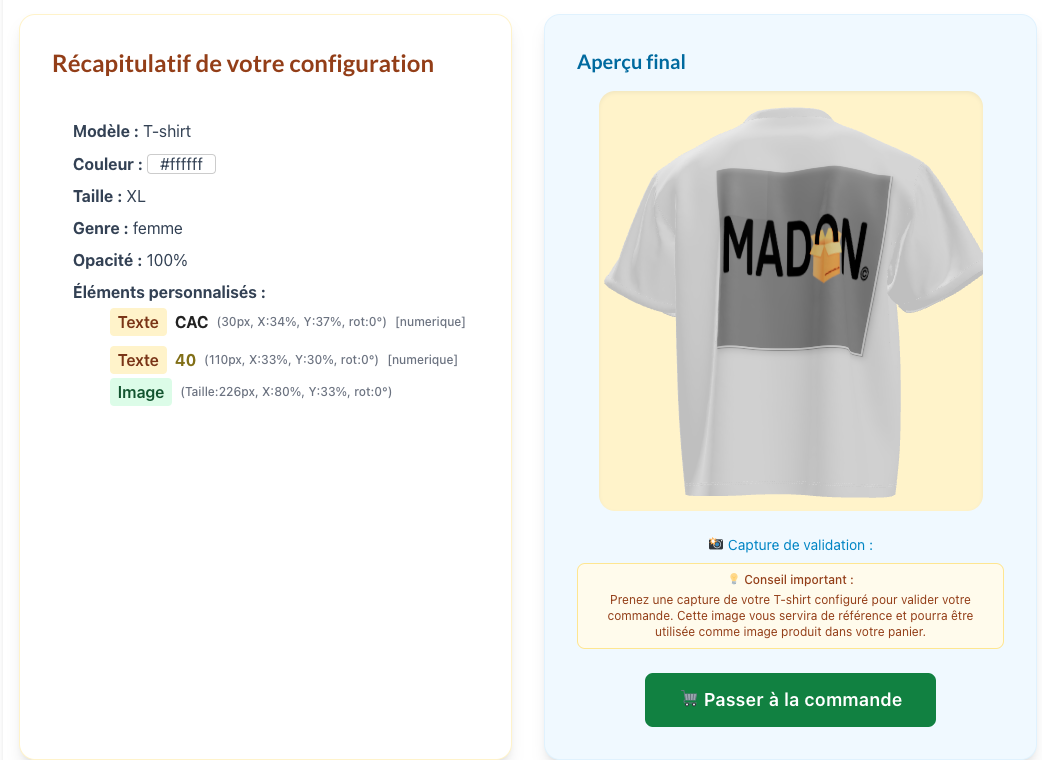Click the CAC custom text entry

point(191,322)
